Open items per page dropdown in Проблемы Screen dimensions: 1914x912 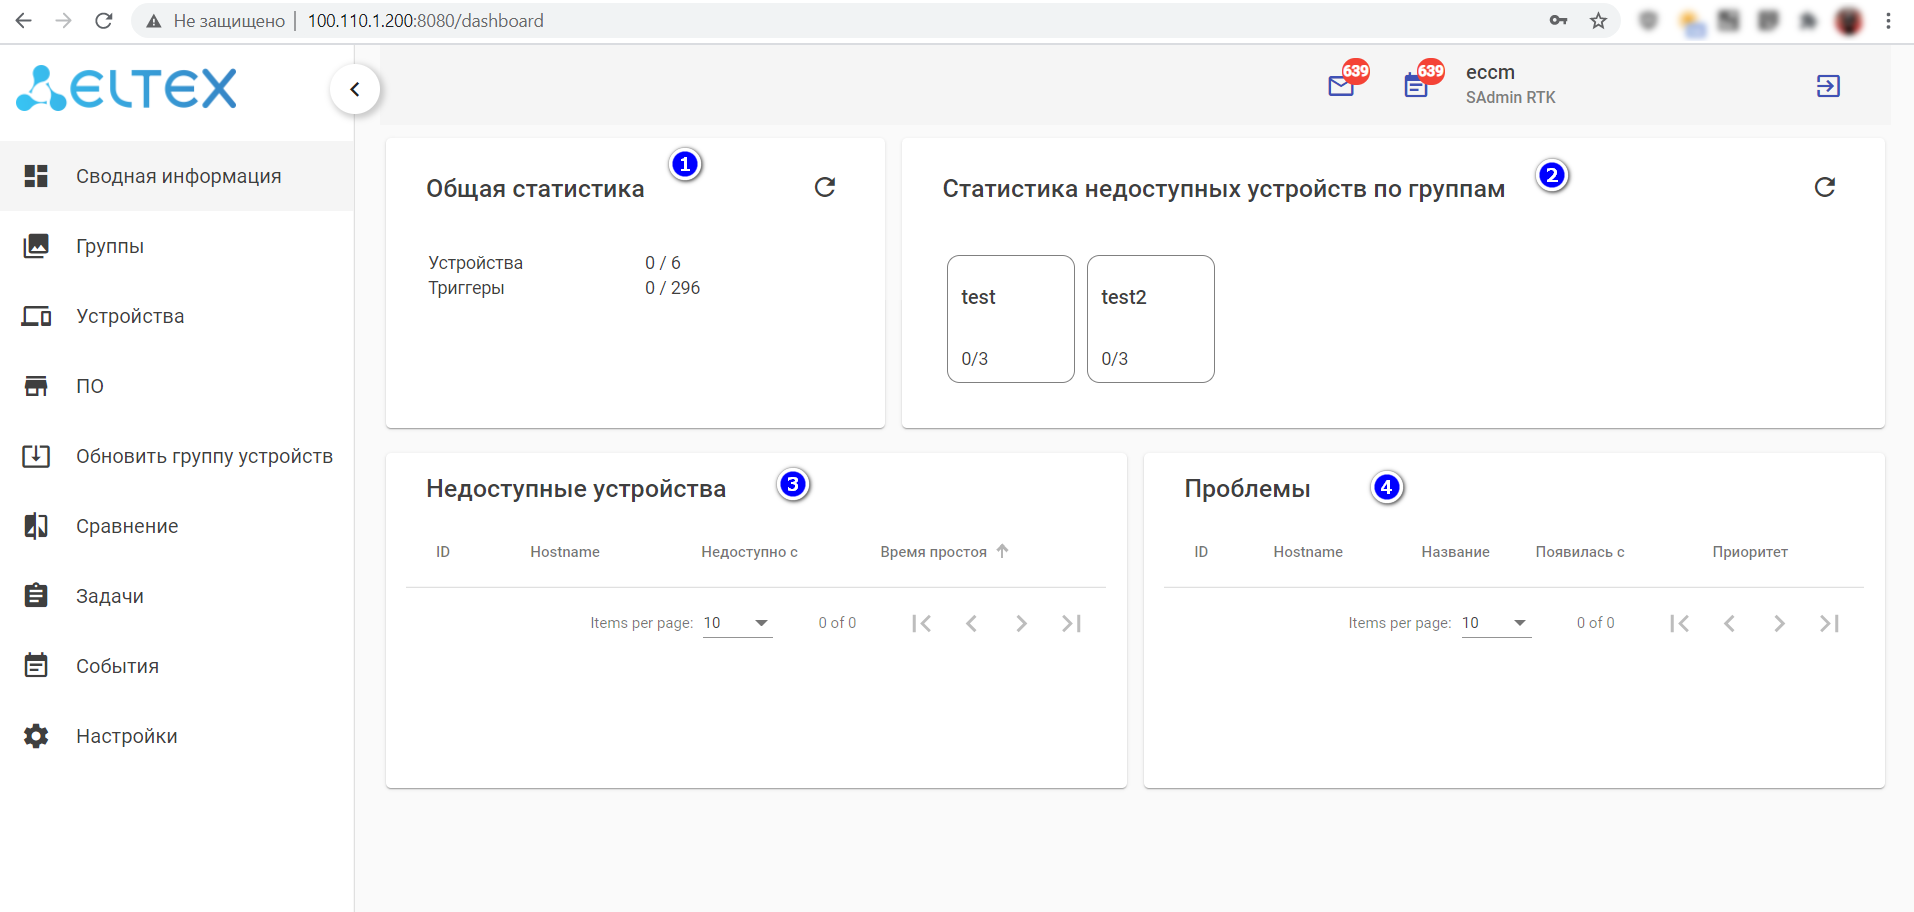(x=1496, y=623)
